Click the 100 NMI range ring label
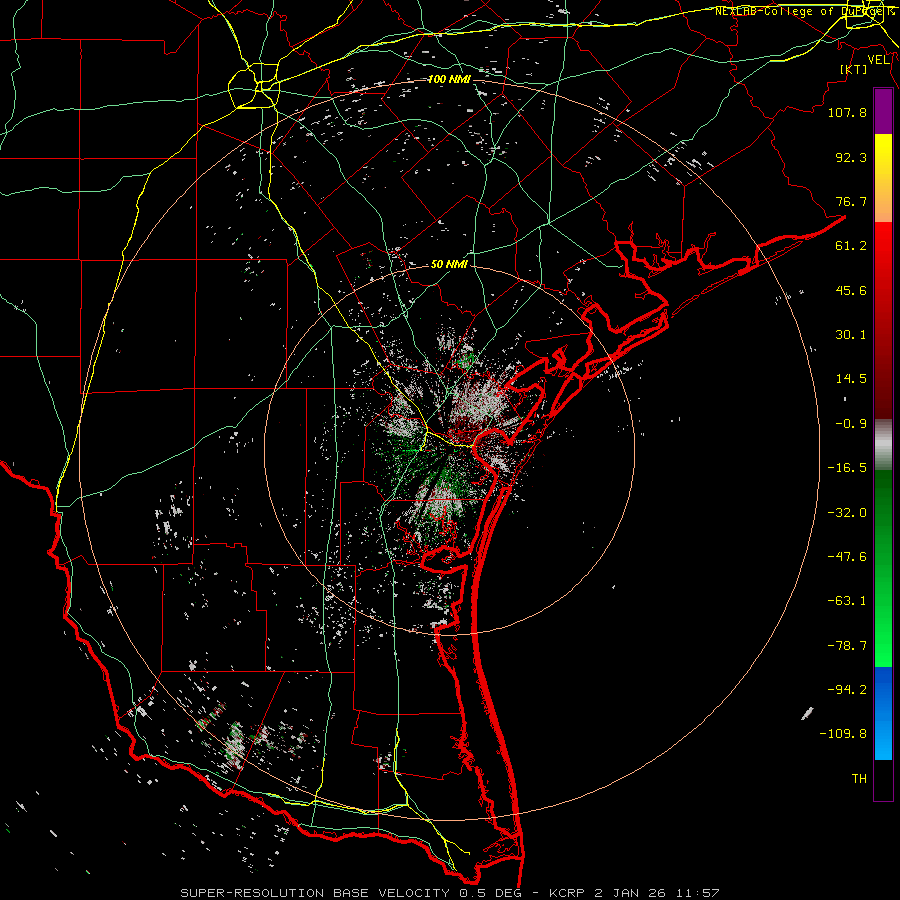This screenshot has width=900, height=900. click(449, 79)
